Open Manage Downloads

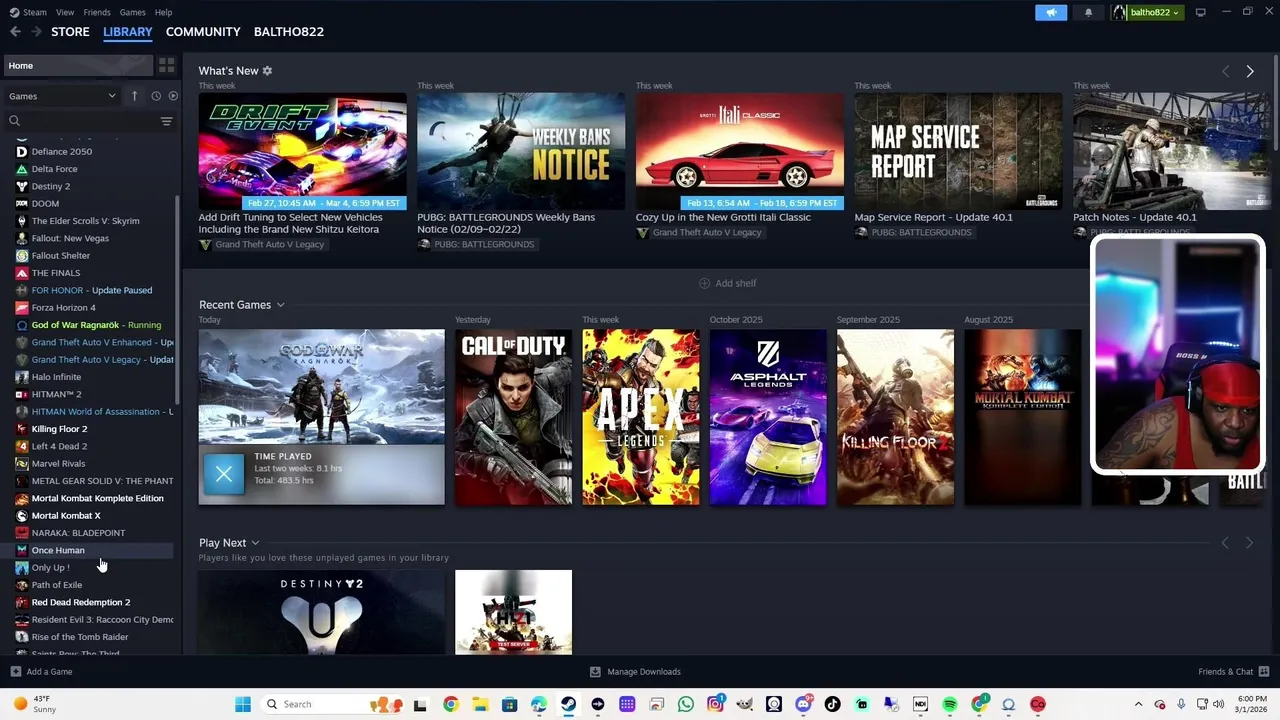coord(635,672)
